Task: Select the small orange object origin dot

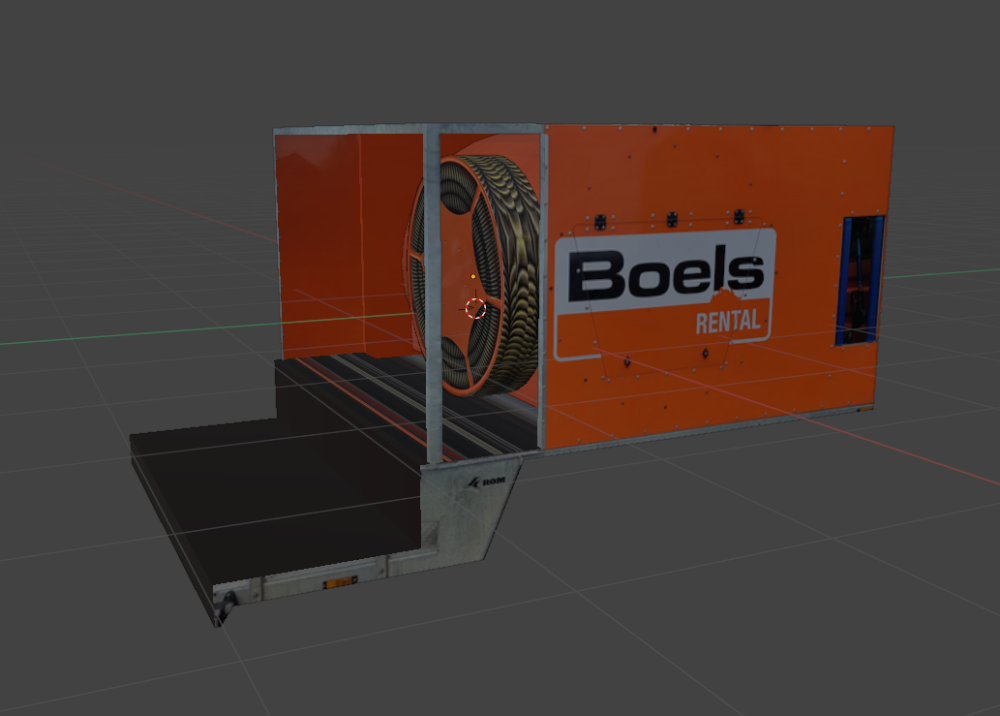Action: coord(470,271)
